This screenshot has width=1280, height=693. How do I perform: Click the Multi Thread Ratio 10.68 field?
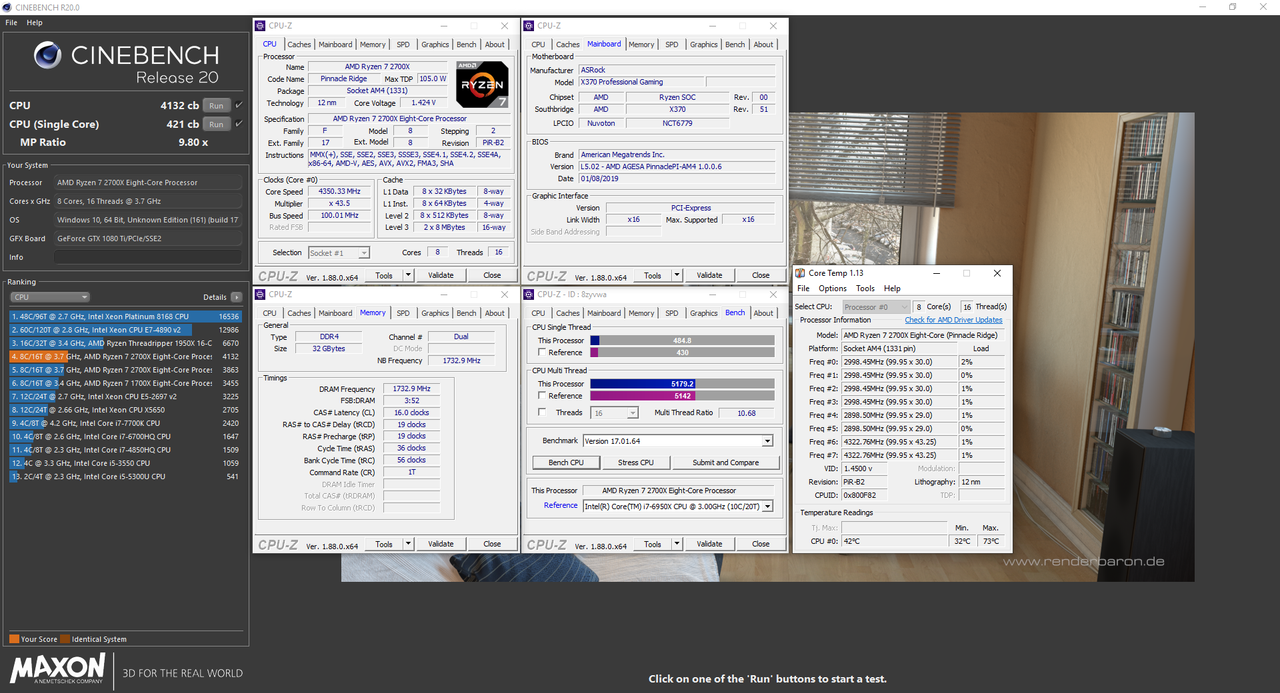(x=747, y=412)
